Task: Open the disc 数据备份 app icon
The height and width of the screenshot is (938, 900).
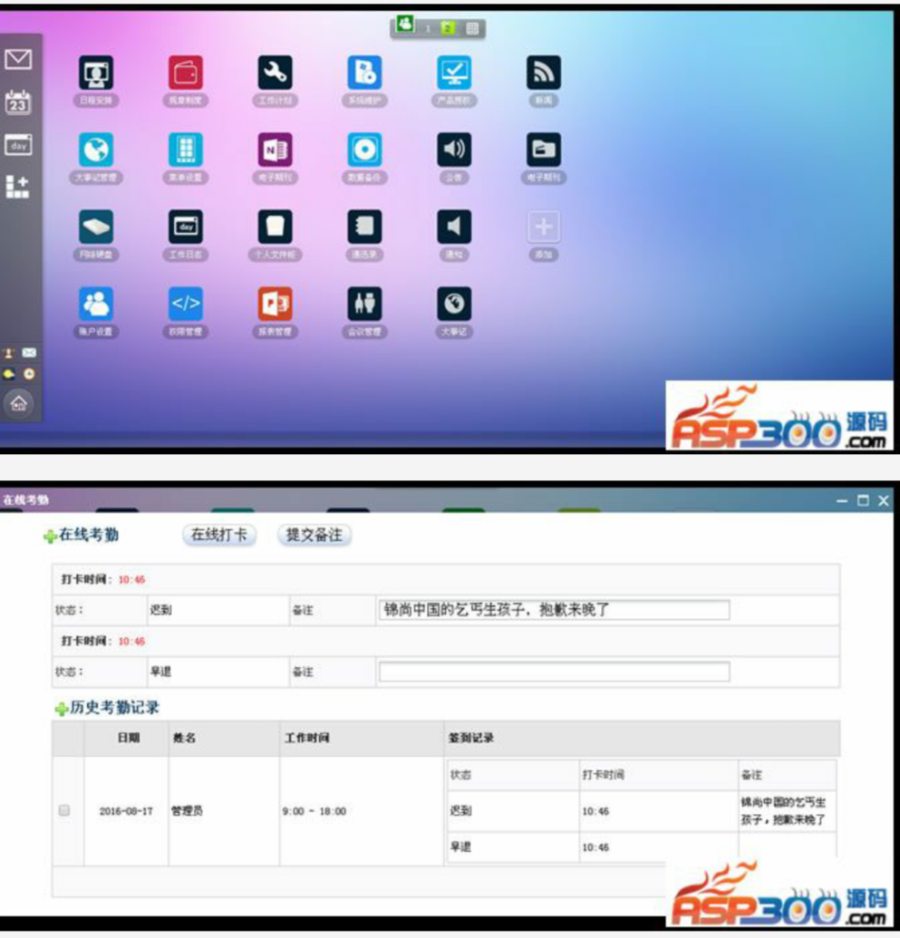Action: (x=364, y=150)
